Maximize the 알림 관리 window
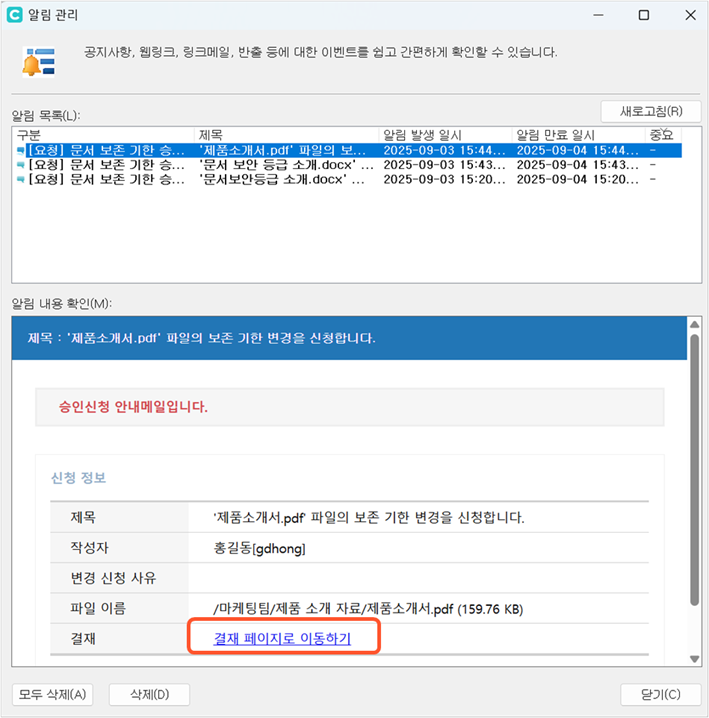The image size is (709, 718). coord(644,15)
